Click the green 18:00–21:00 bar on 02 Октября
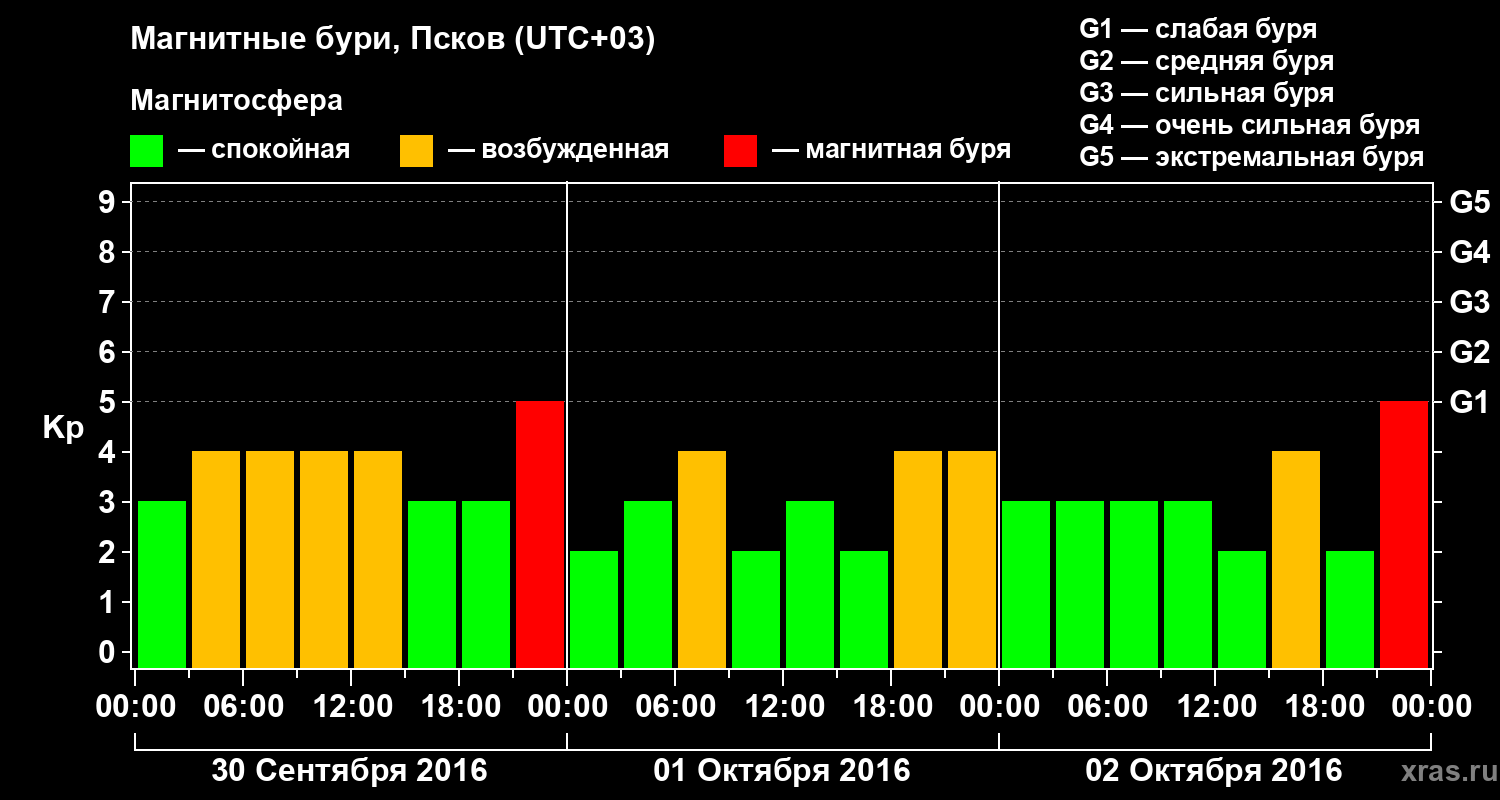This screenshot has height=800, width=1500. (1350, 609)
